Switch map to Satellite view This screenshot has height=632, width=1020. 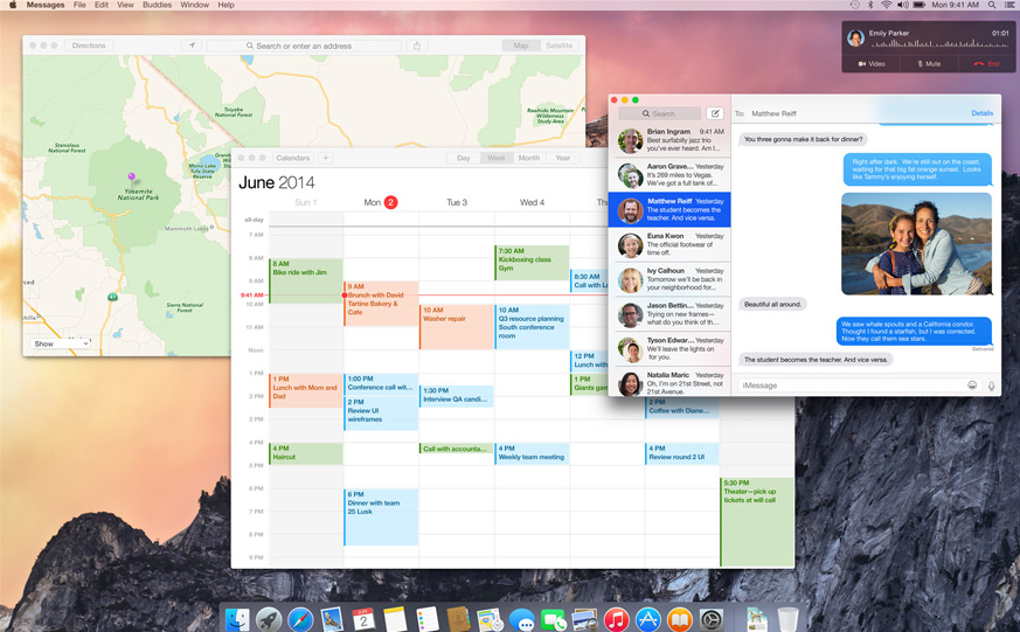click(559, 46)
